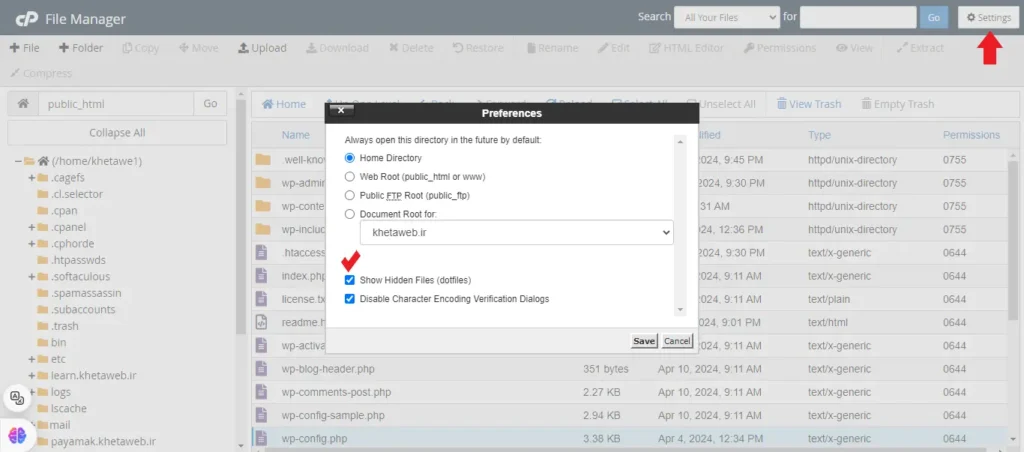Select Web Root (public_html or www) option
Screen dimensions: 1024x452
349,176
